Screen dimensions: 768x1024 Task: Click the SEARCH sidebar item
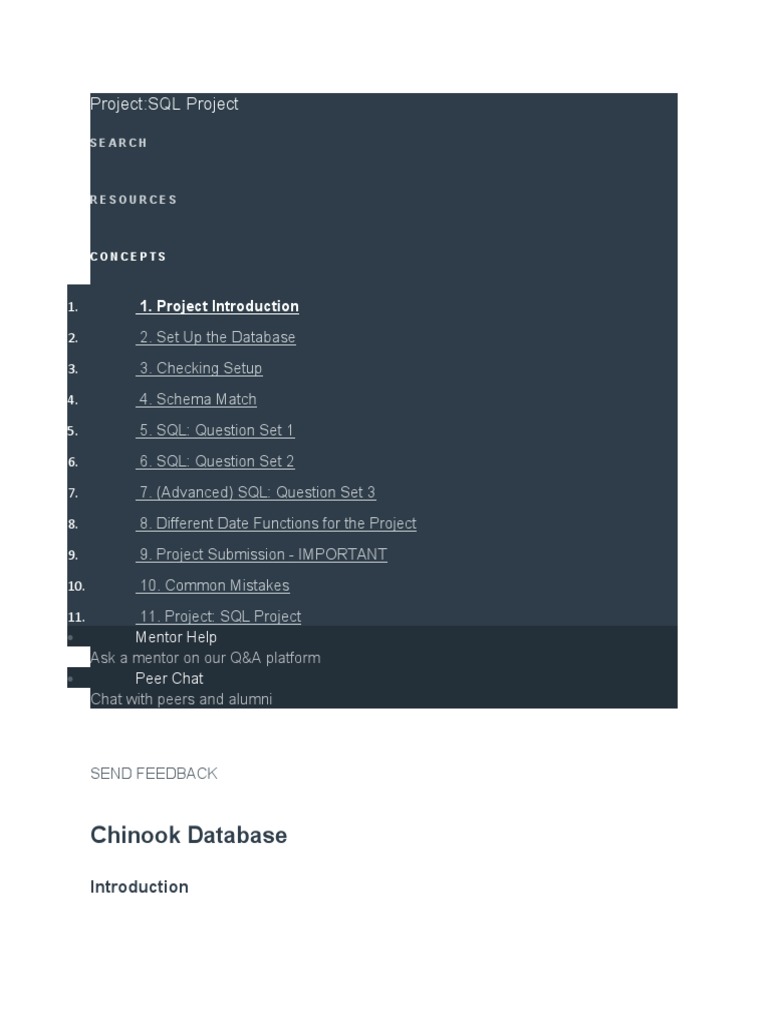[x=119, y=143]
